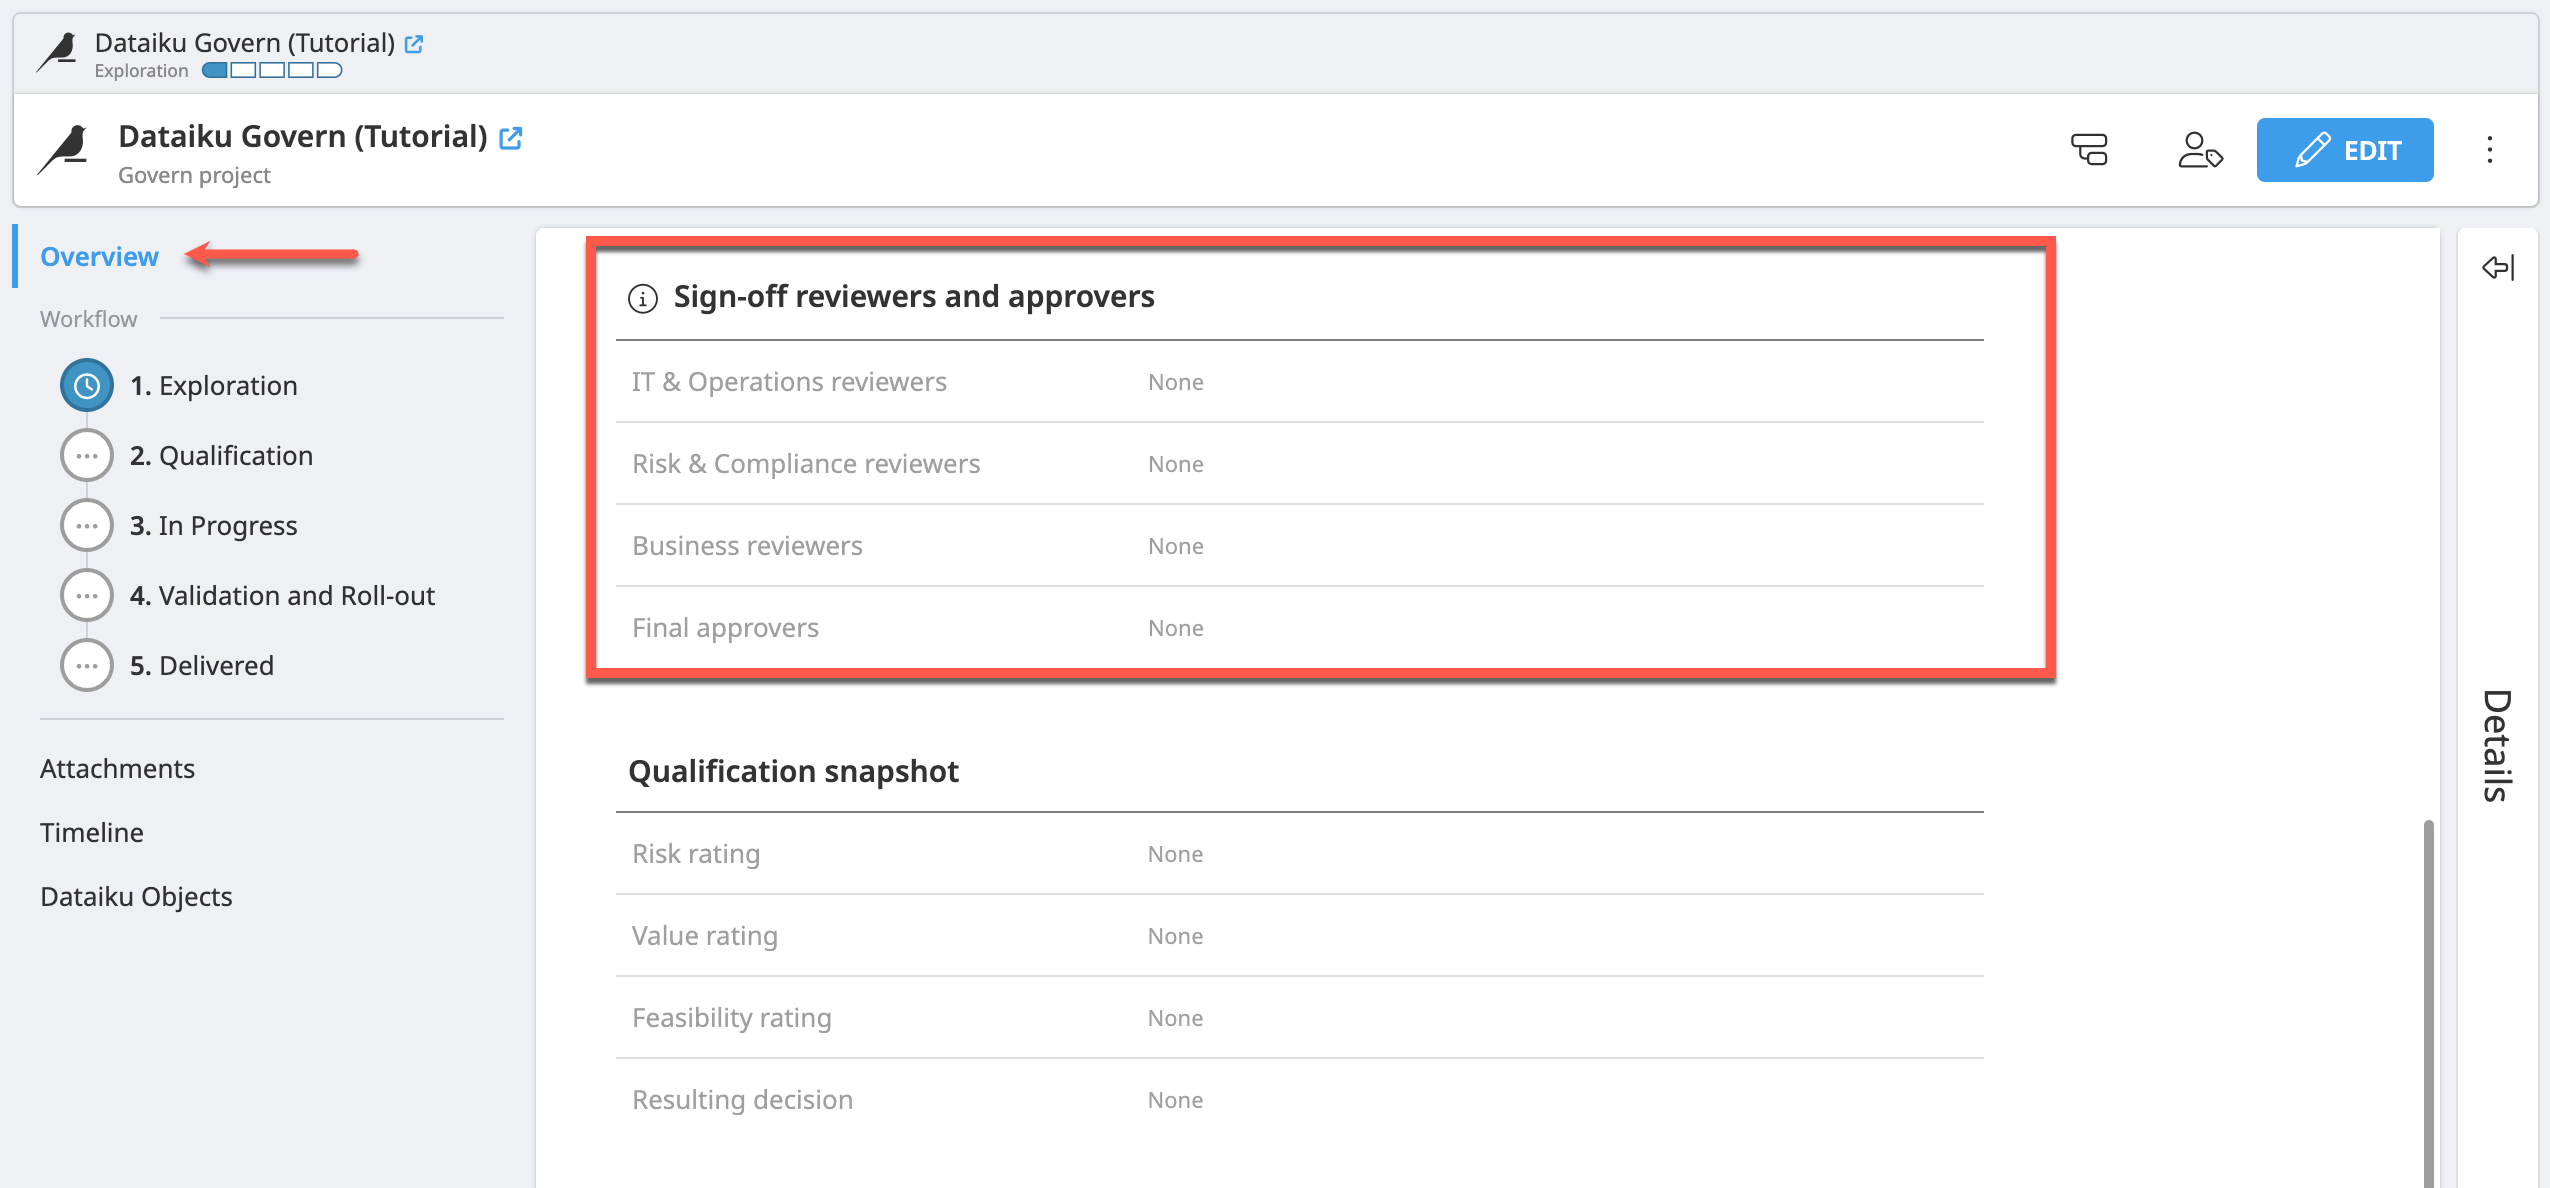Open step 4. Validation and Roll-out
This screenshot has height=1188, width=2550.
click(282, 596)
